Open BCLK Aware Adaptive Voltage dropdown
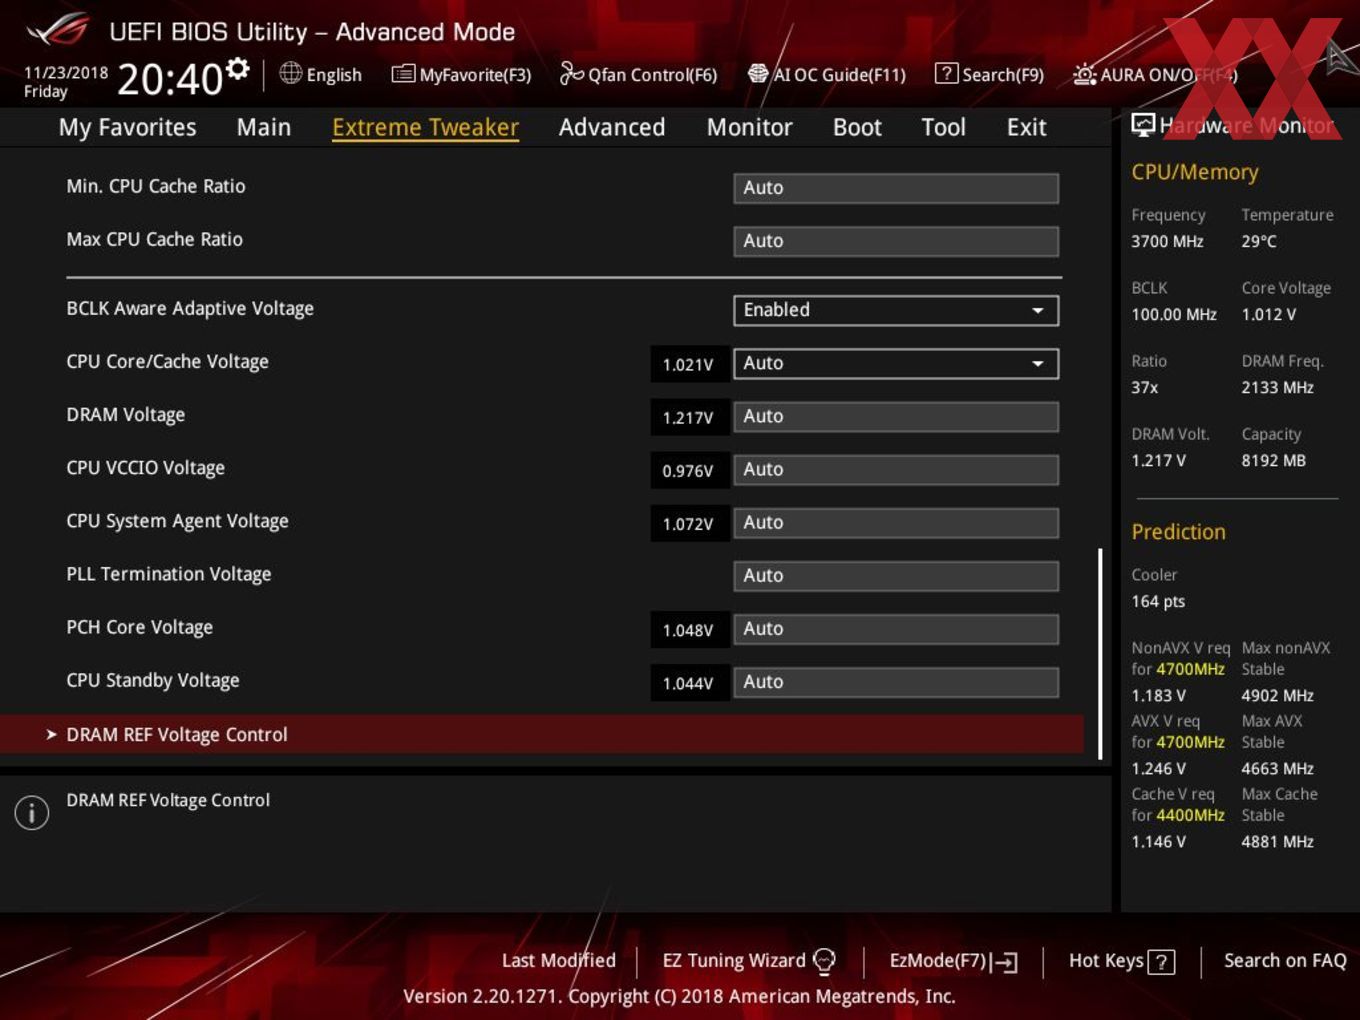Image resolution: width=1360 pixels, height=1020 pixels. (x=896, y=310)
